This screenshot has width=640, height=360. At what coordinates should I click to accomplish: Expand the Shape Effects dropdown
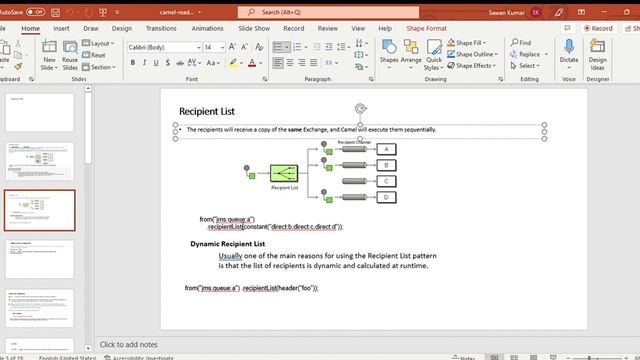coord(471,65)
